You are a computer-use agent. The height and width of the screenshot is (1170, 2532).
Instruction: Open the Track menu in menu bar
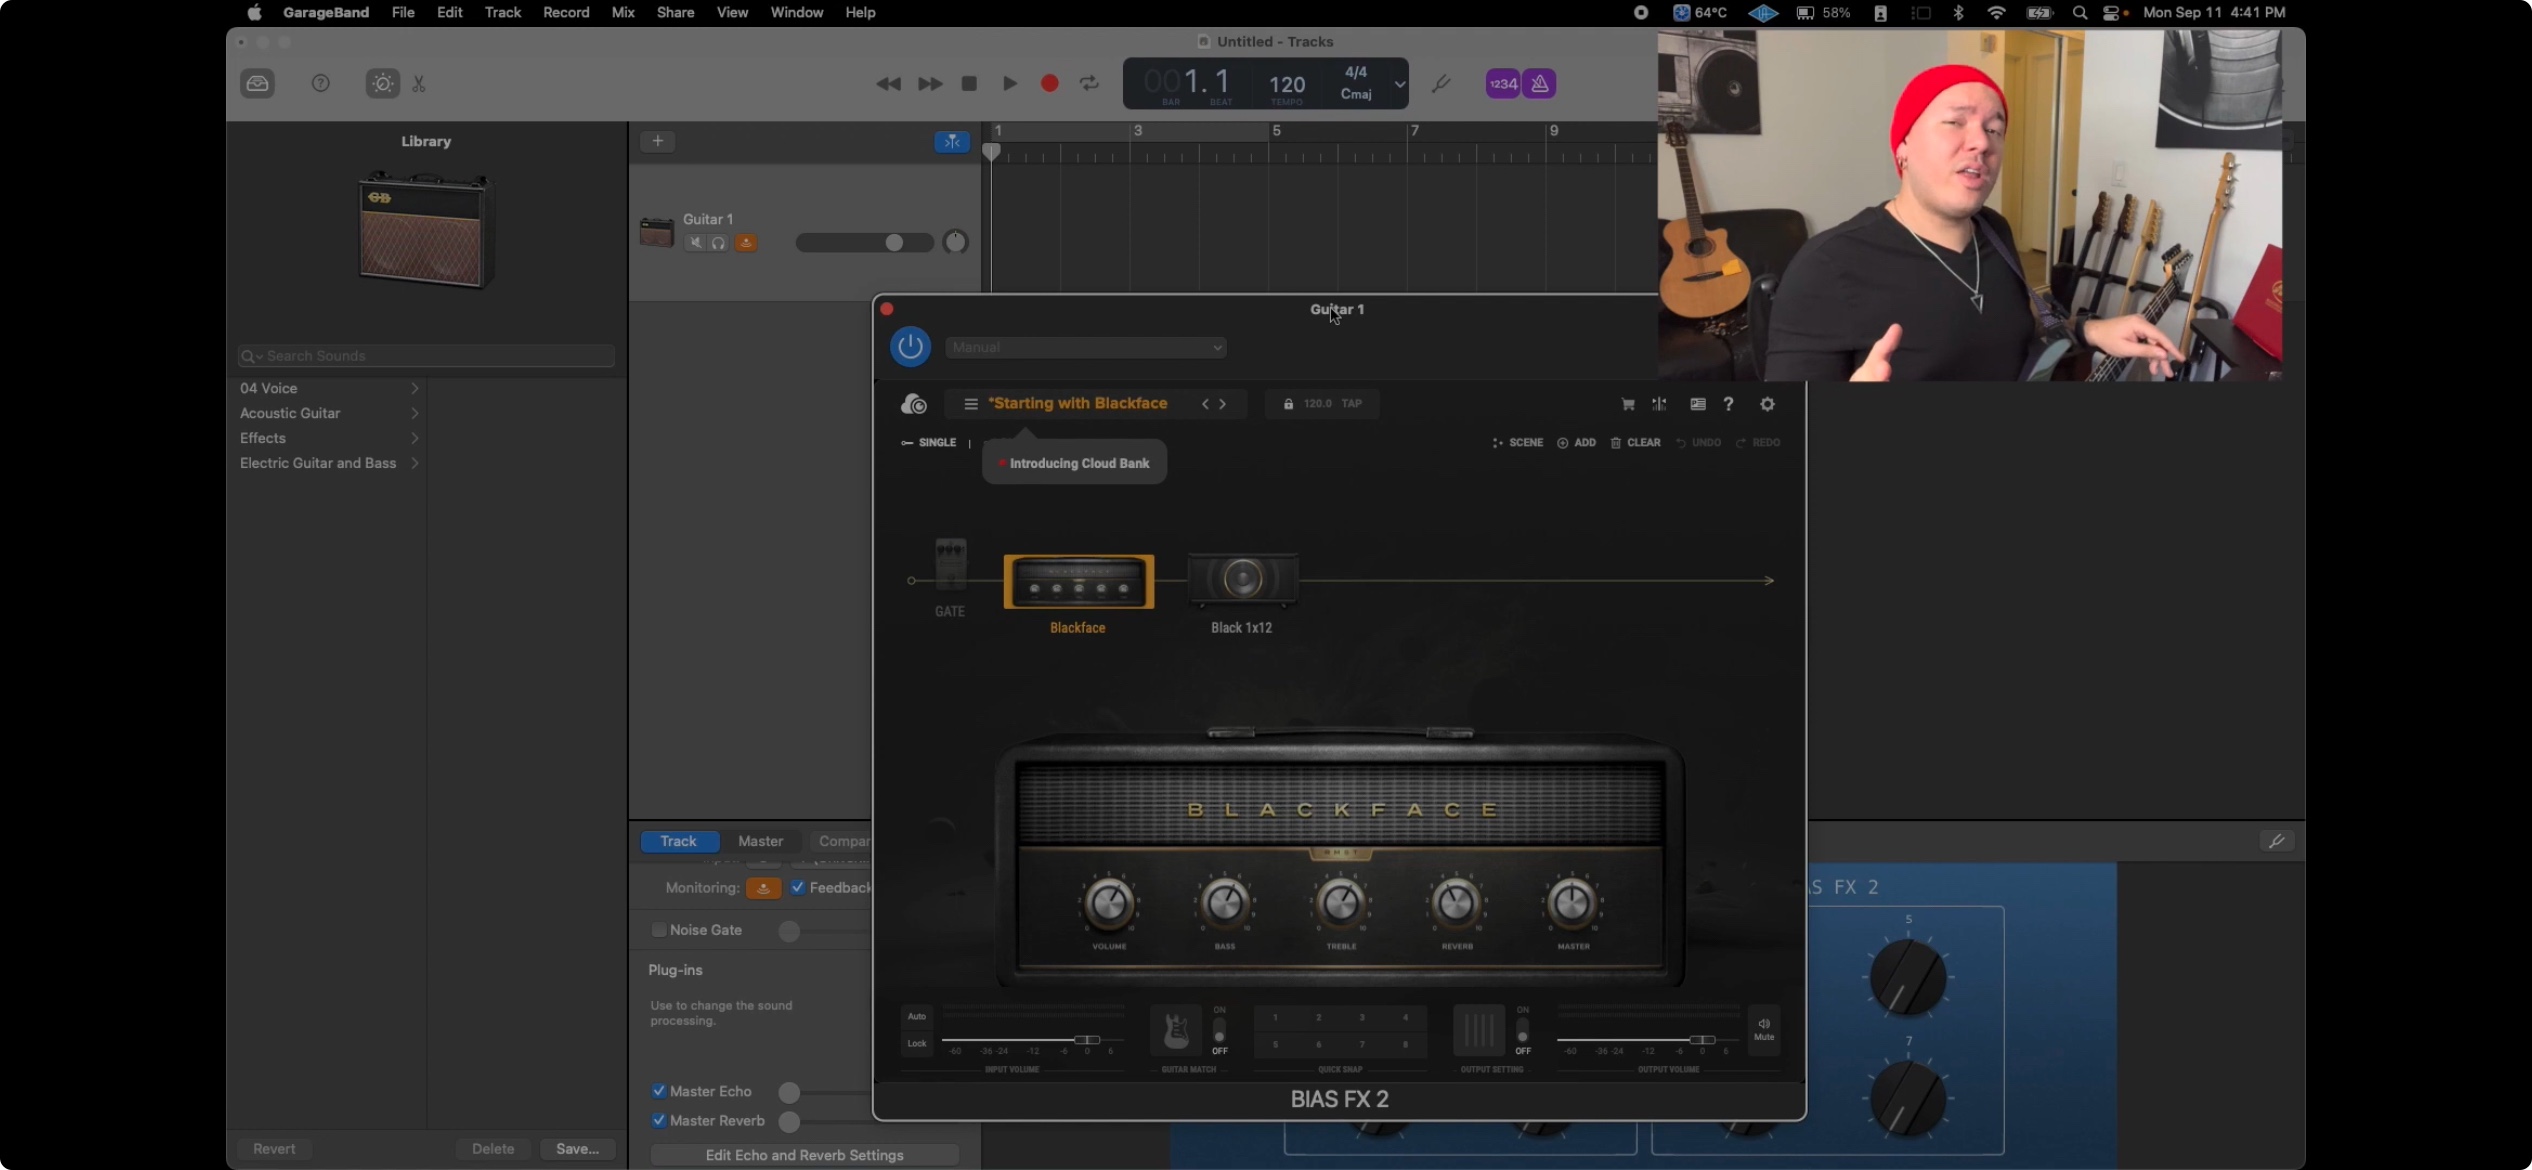click(x=502, y=13)
